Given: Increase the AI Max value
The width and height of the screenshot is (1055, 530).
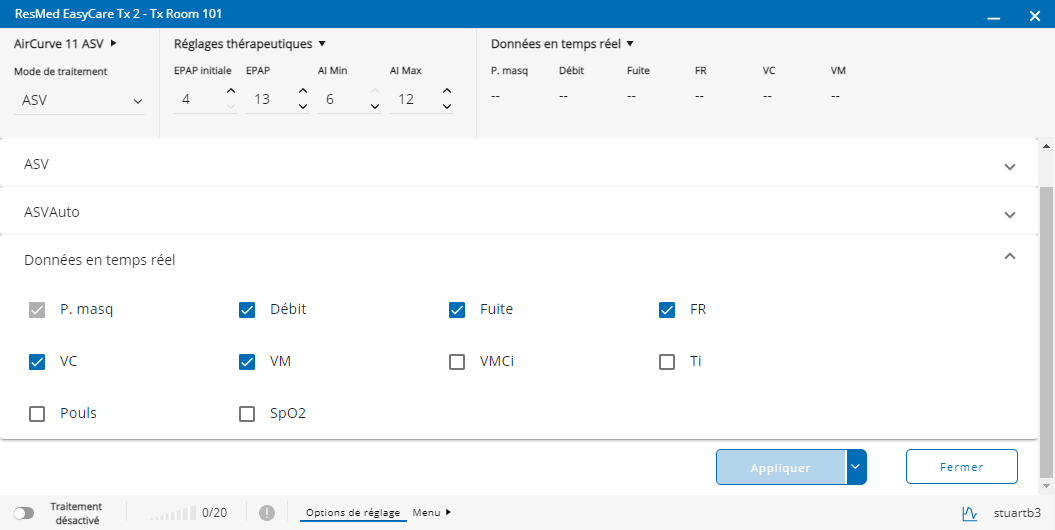Looking at the screenshot, I should 447,91.
